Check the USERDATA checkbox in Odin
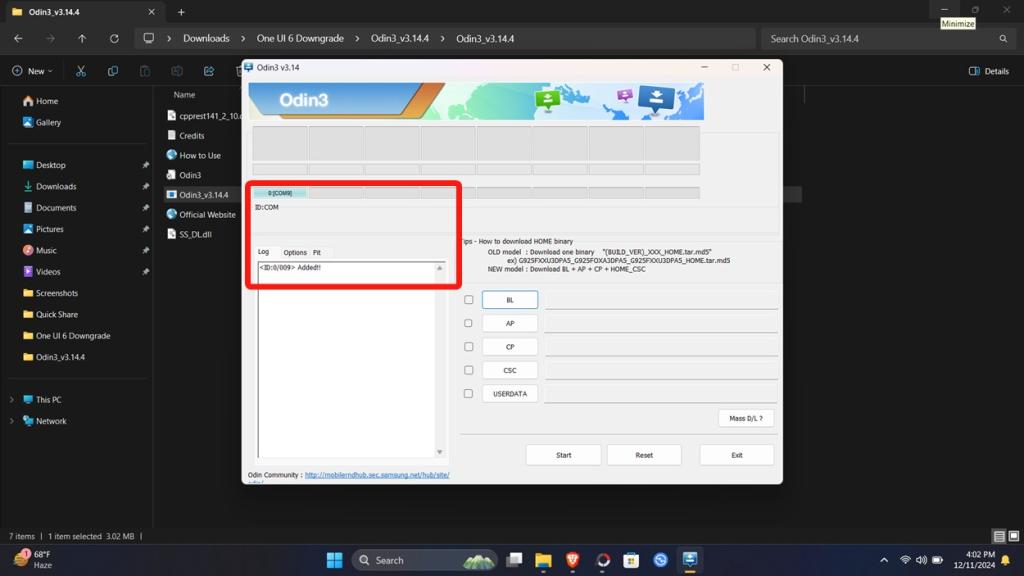 (x=467, y=393)
